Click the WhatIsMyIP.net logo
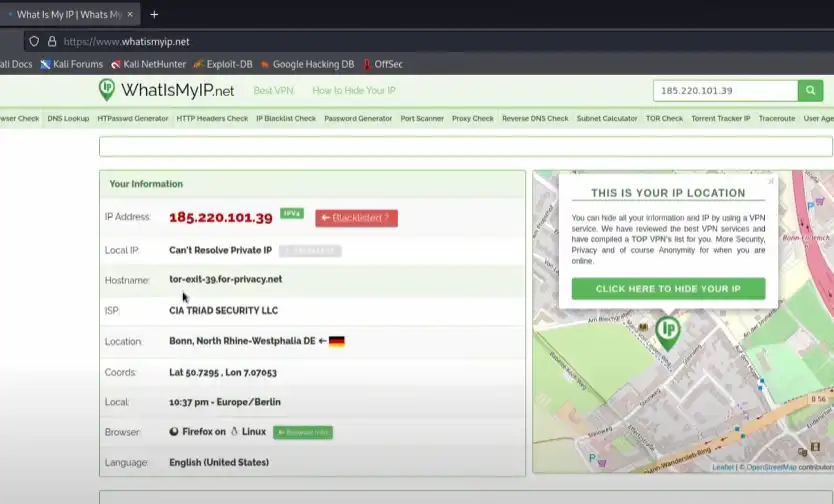834x504 pixels. click(x=166, y=90)
